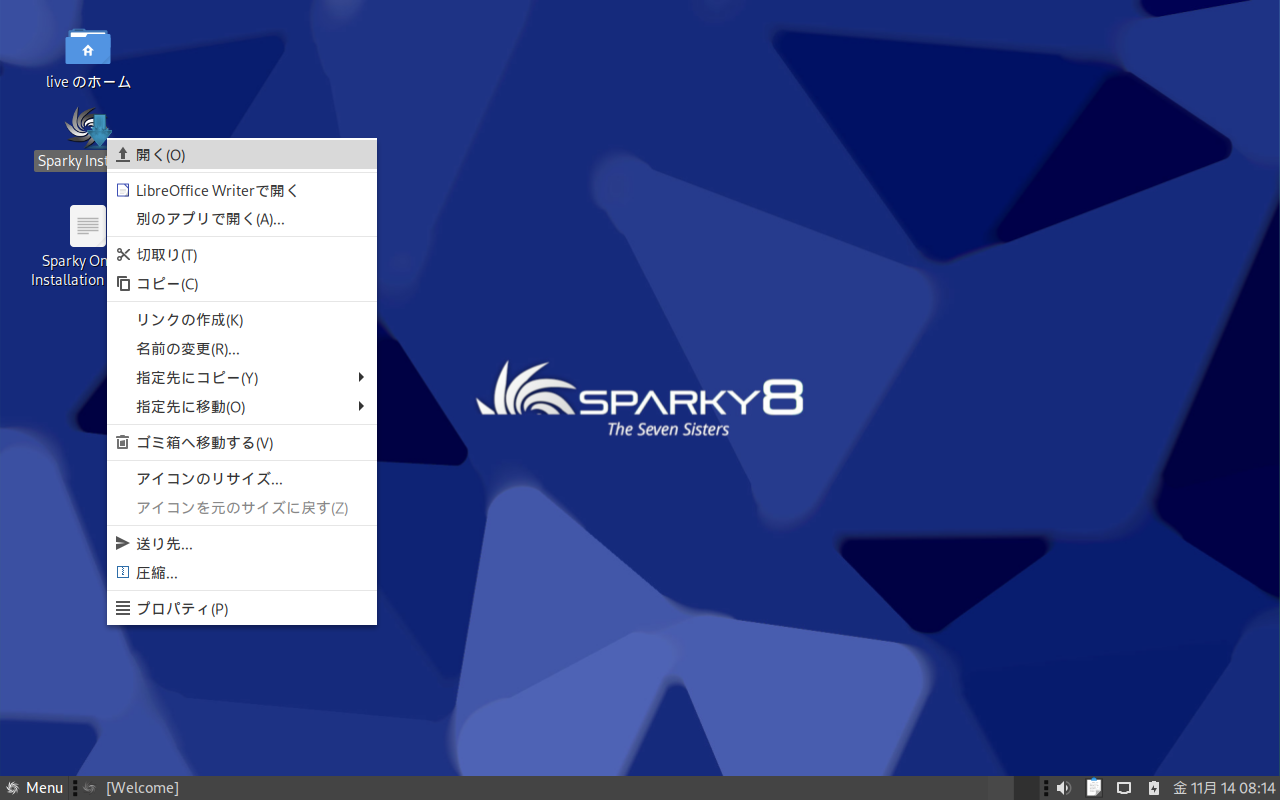Open with LibreOffice Writer menu entry
This screenshot has width=1280, height=800.
pos(242,190)
